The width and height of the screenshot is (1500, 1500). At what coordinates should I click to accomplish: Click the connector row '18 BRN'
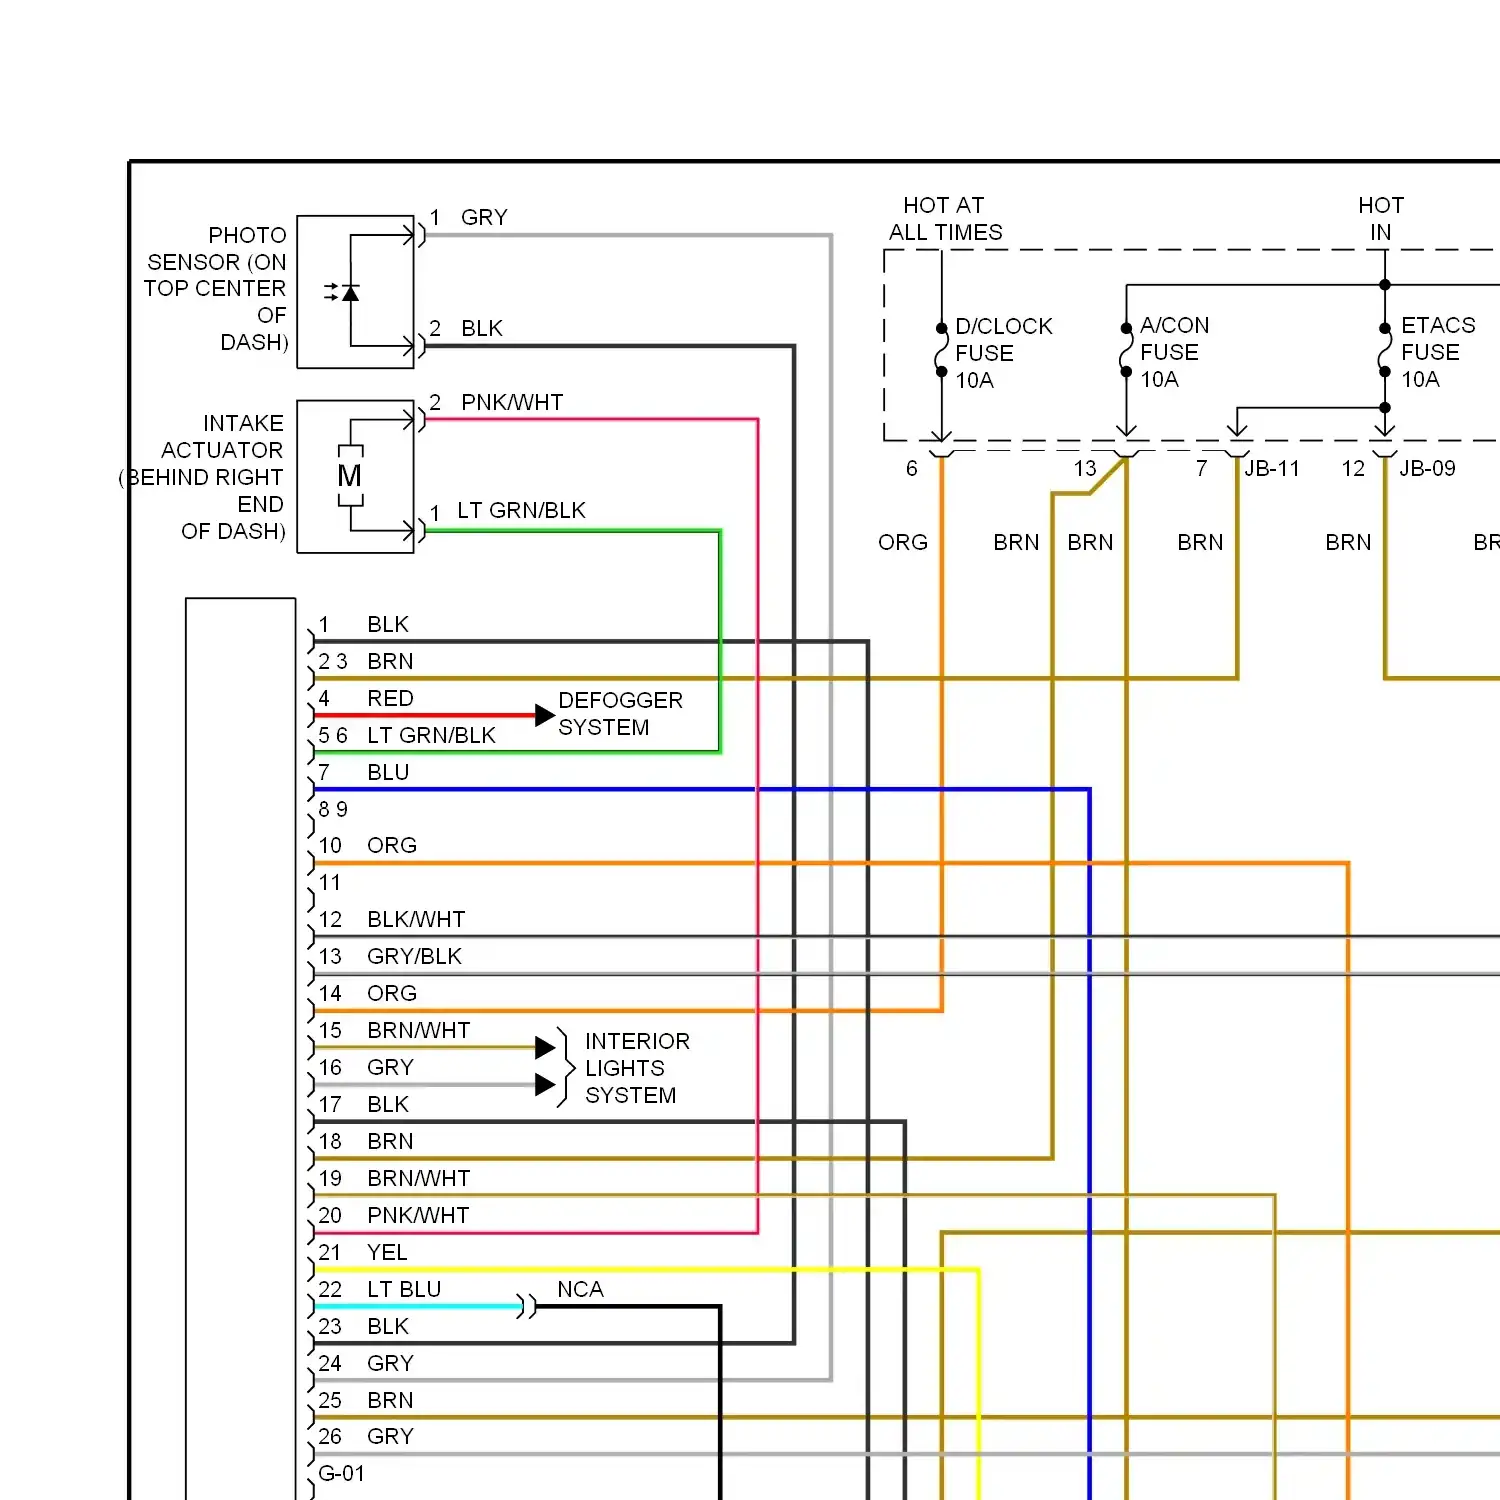pos(365,1141)
